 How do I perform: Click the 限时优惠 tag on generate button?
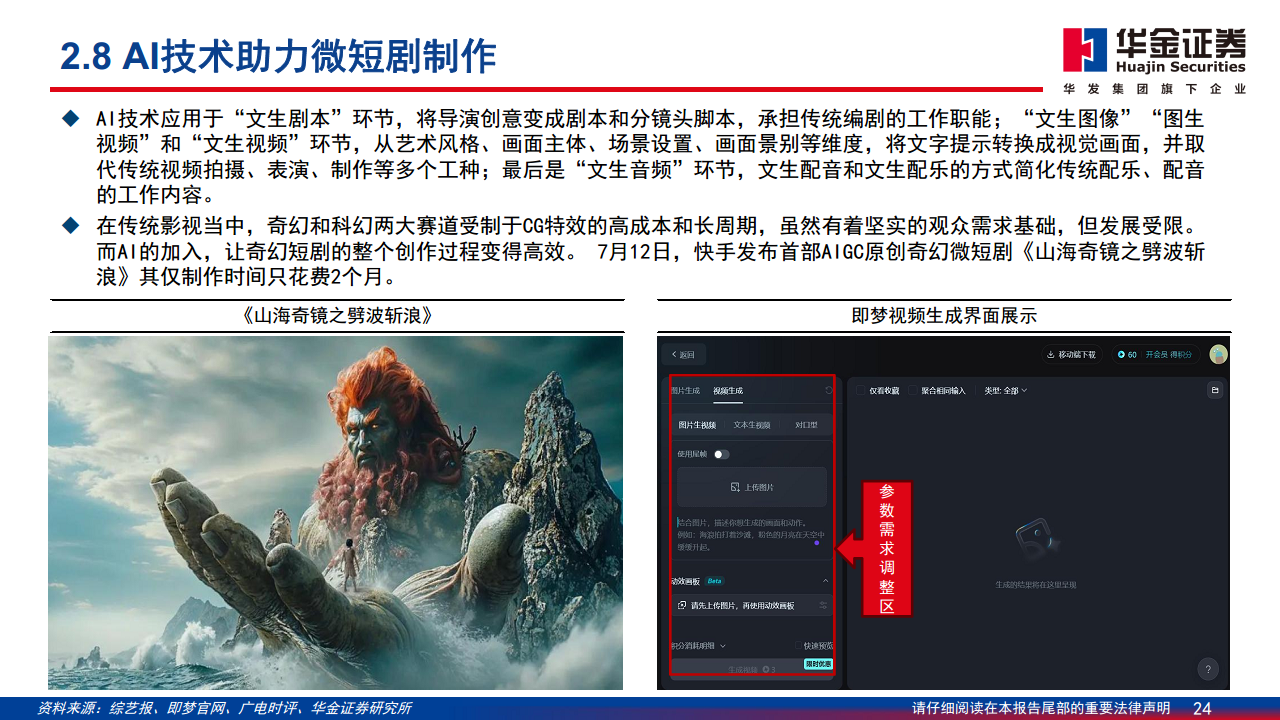818,664
